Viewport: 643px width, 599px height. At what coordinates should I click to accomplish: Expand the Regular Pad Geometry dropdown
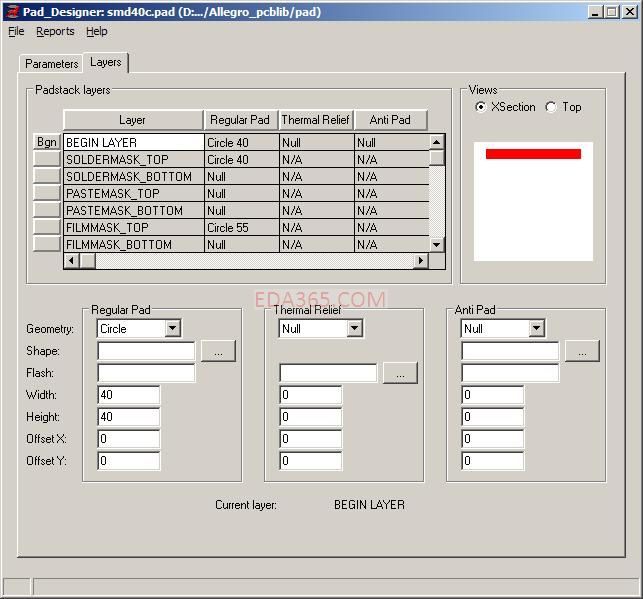172,328
